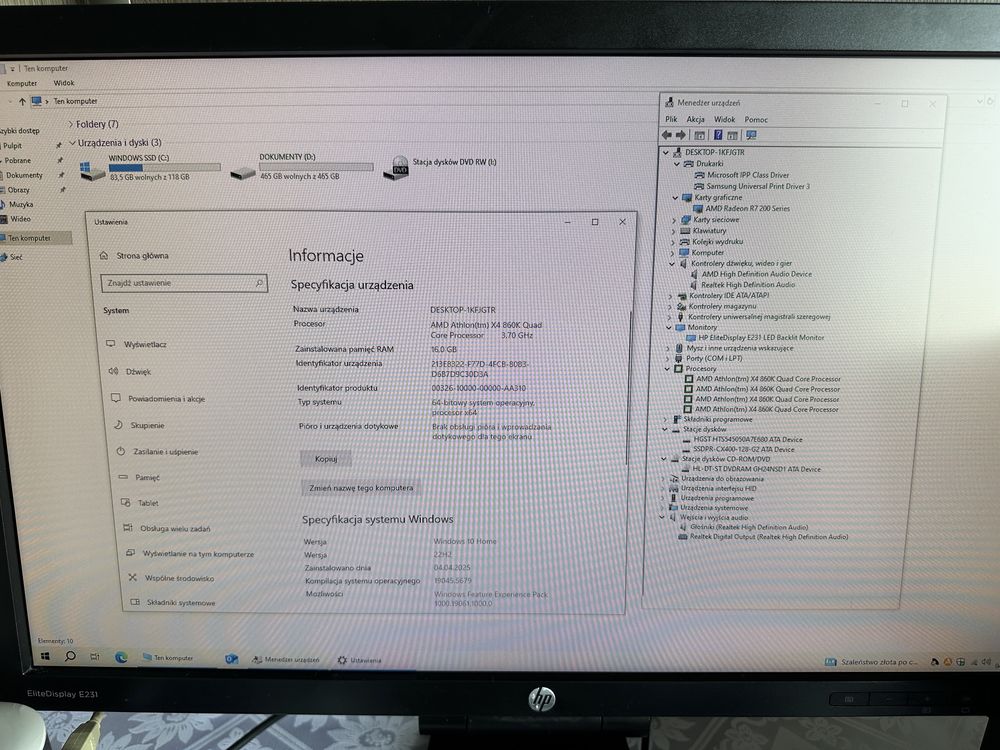Select Pobrane in Explorer sidebar
Image resolution: width=1000 pixels, height=750 pixels.
(18, 161)
